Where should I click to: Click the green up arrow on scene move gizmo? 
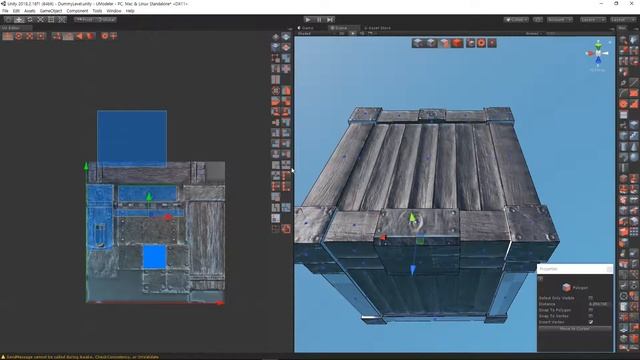click(412, 217)
